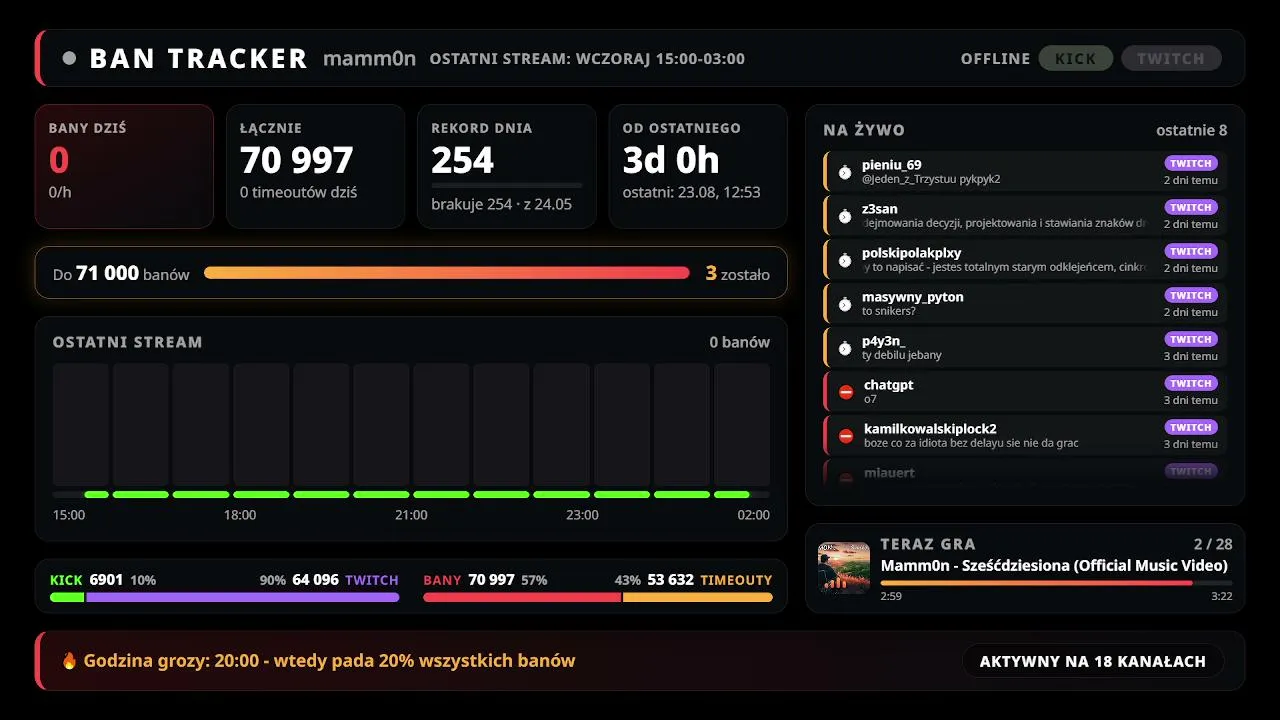
Task: Click the TWITCH badge on the chatgpt row
Action: pyautogui.click(x=1191, y=383)
